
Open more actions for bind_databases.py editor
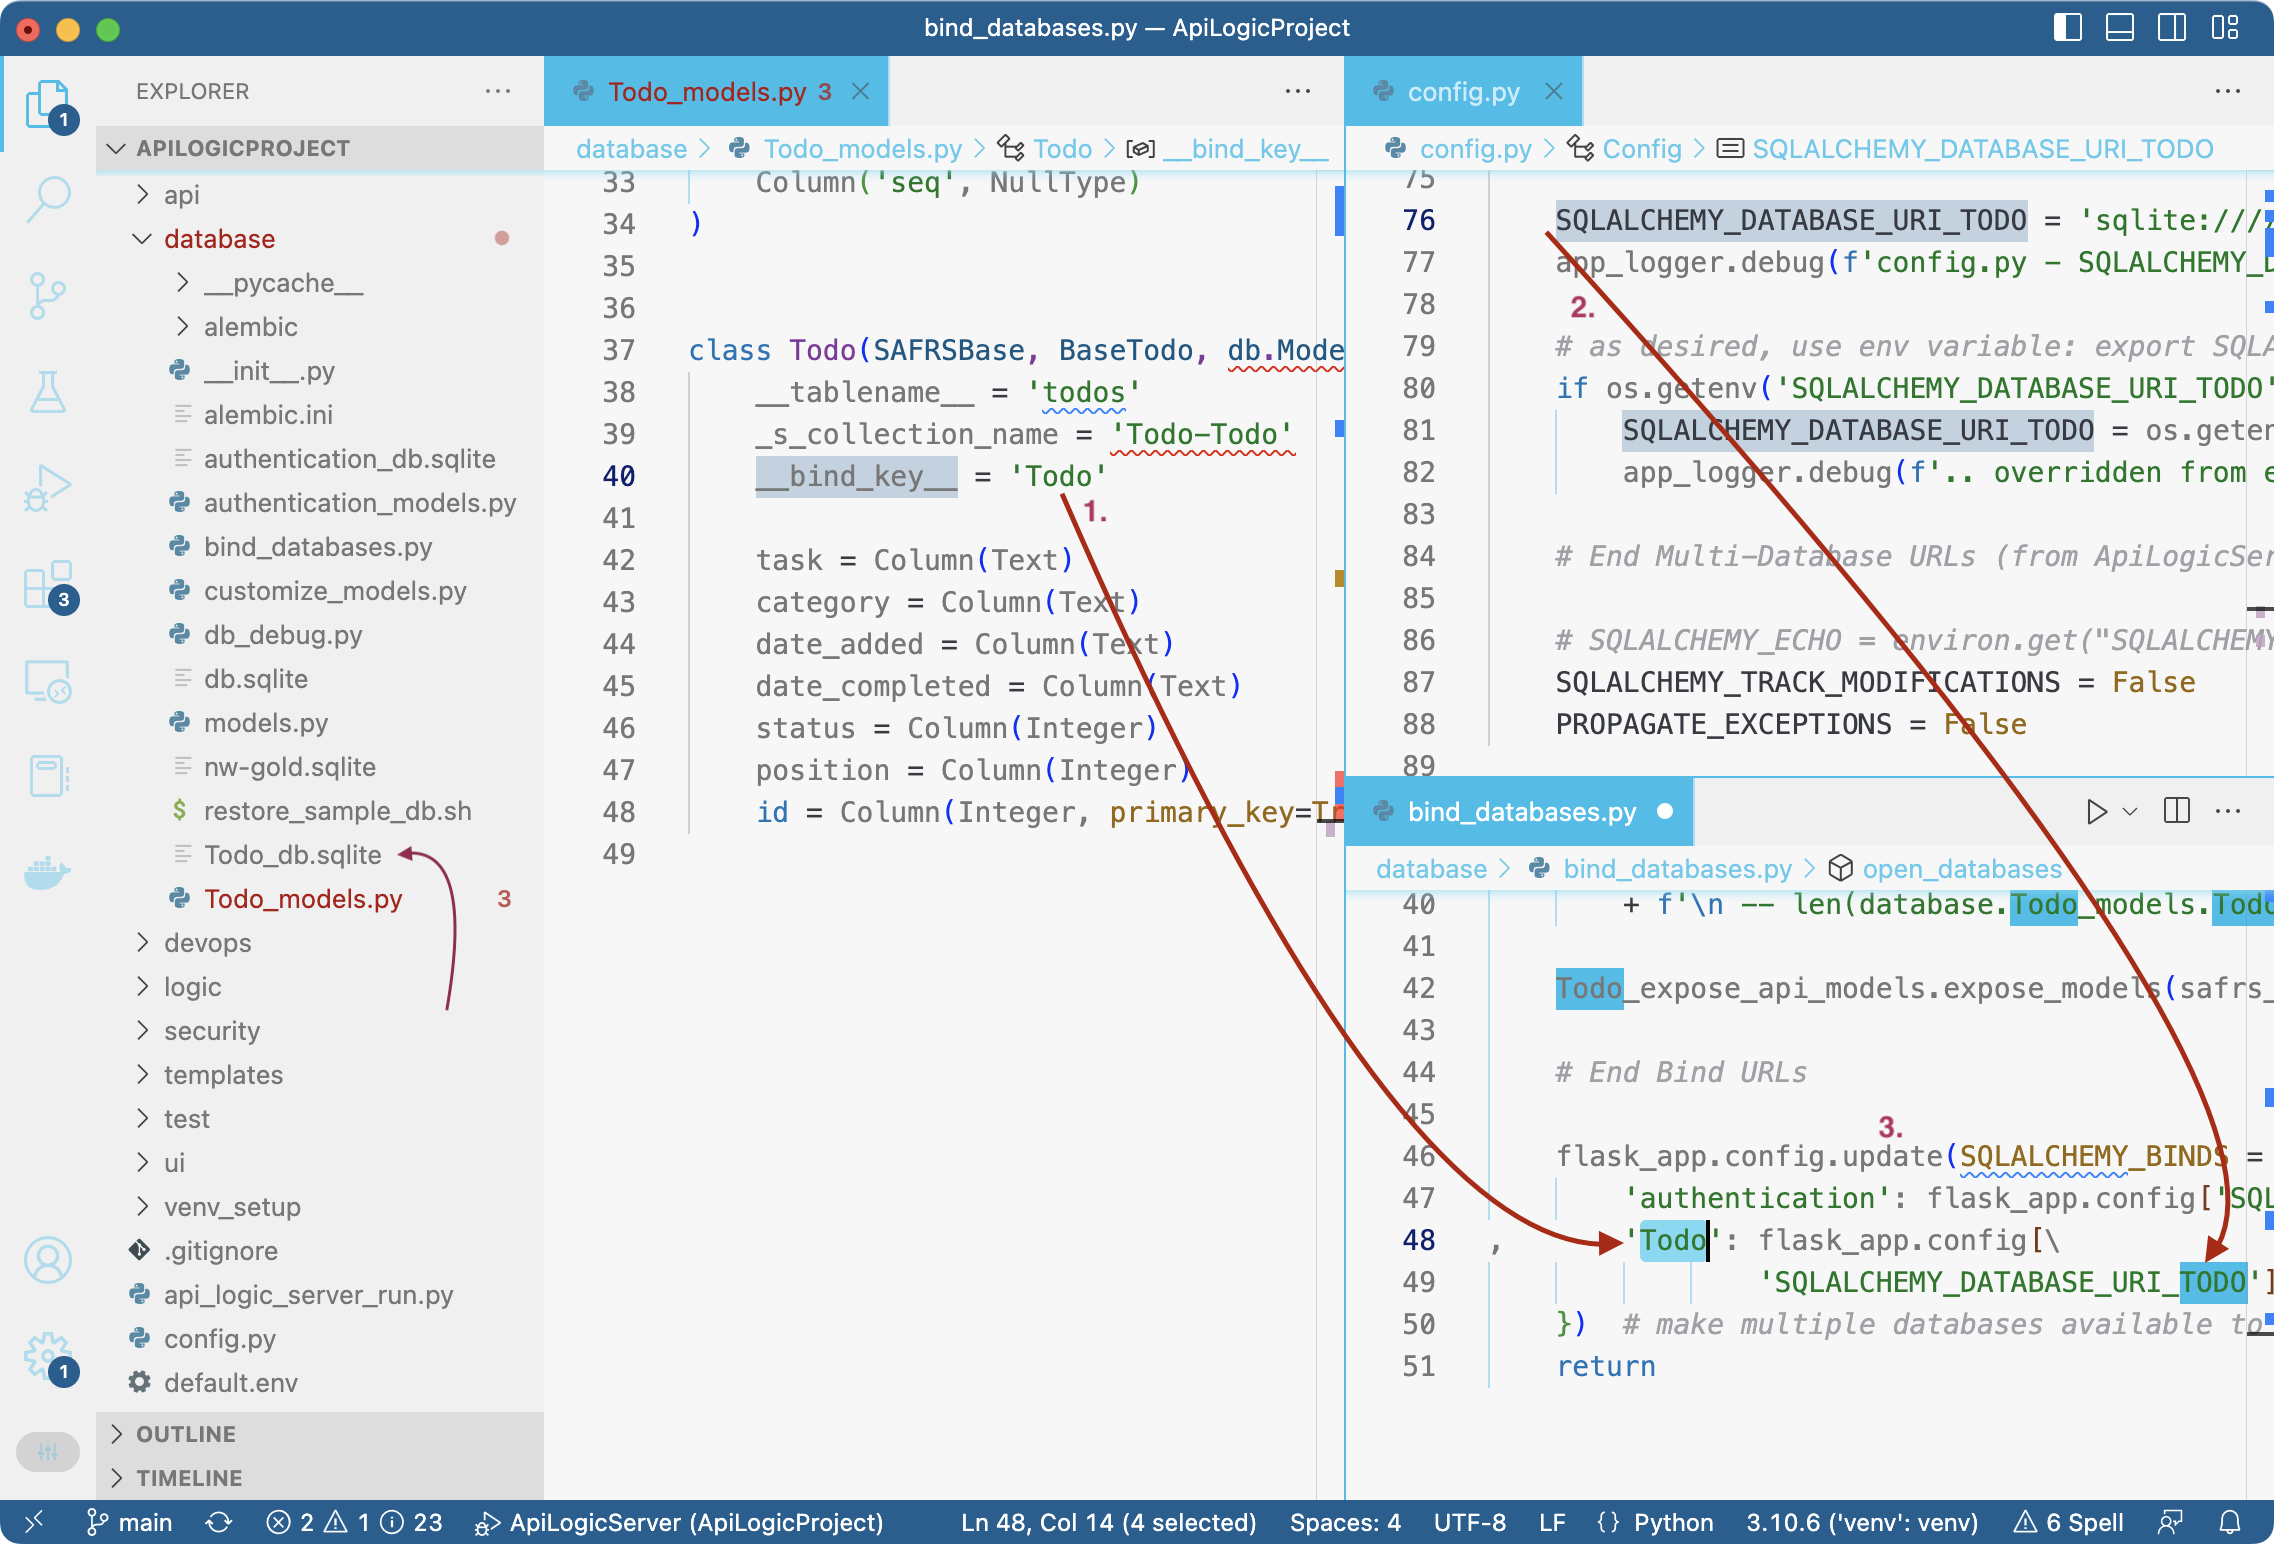tap(2228, 811)
